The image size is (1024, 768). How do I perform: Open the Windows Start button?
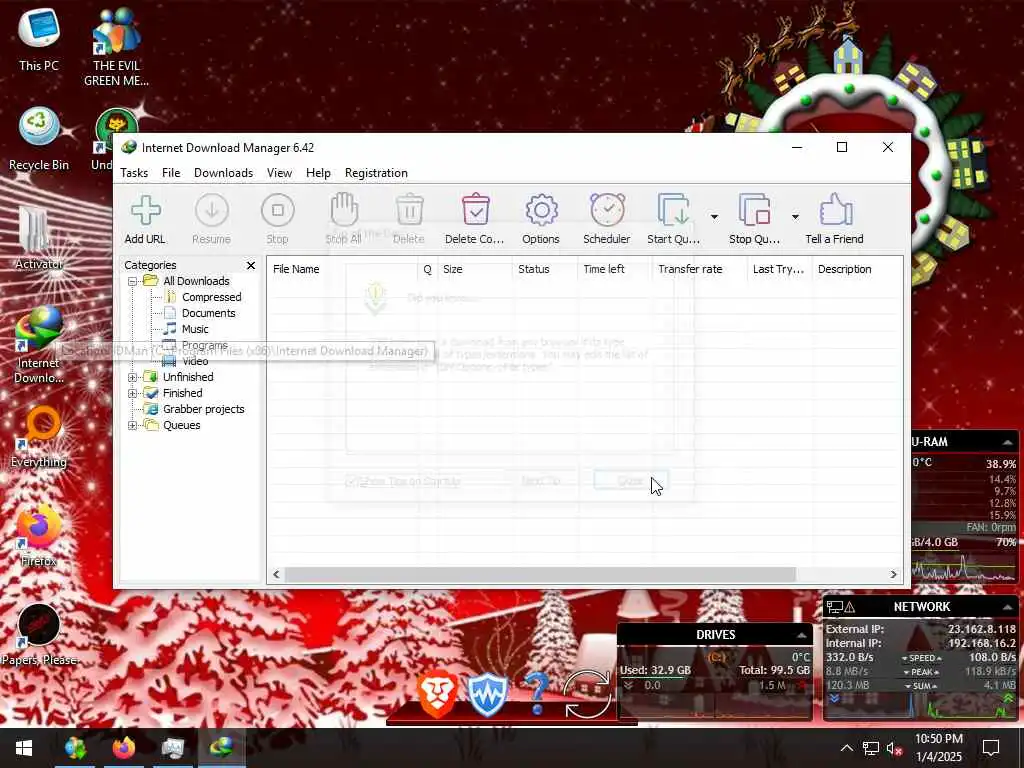(x=24, y=748)
